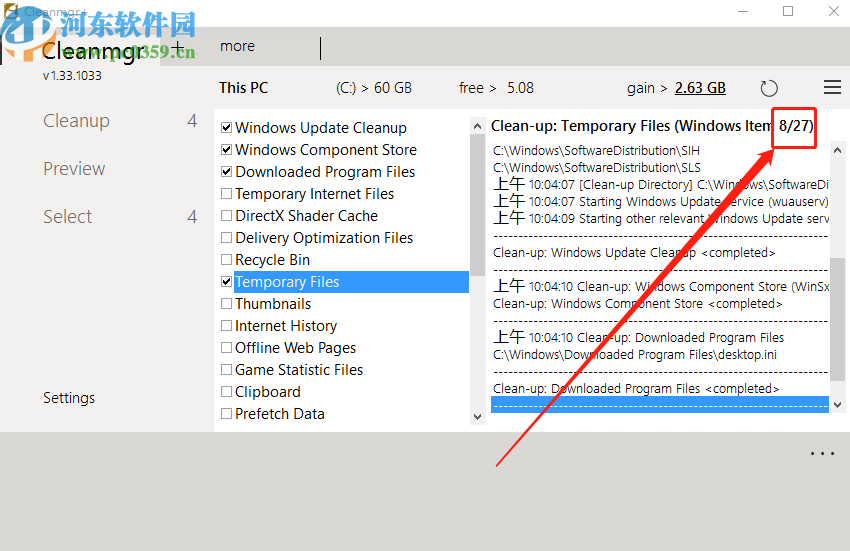Click the plus icon beside Cleanmgr

(x=178, y=48)
